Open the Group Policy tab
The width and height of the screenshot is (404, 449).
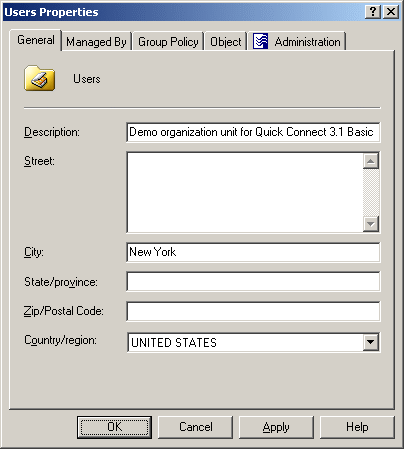pyautogui.click(x=168, y=42)
